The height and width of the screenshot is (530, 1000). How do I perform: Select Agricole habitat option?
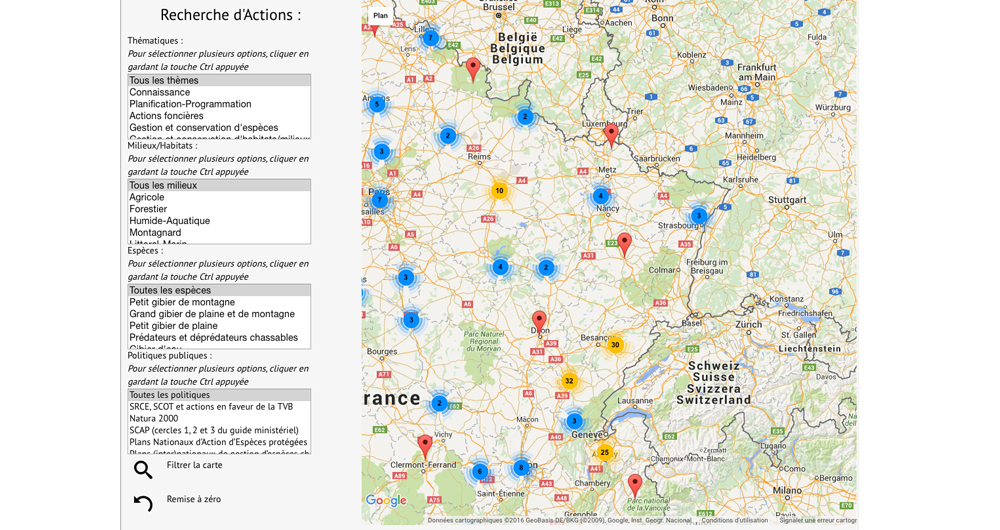[219, 197]
